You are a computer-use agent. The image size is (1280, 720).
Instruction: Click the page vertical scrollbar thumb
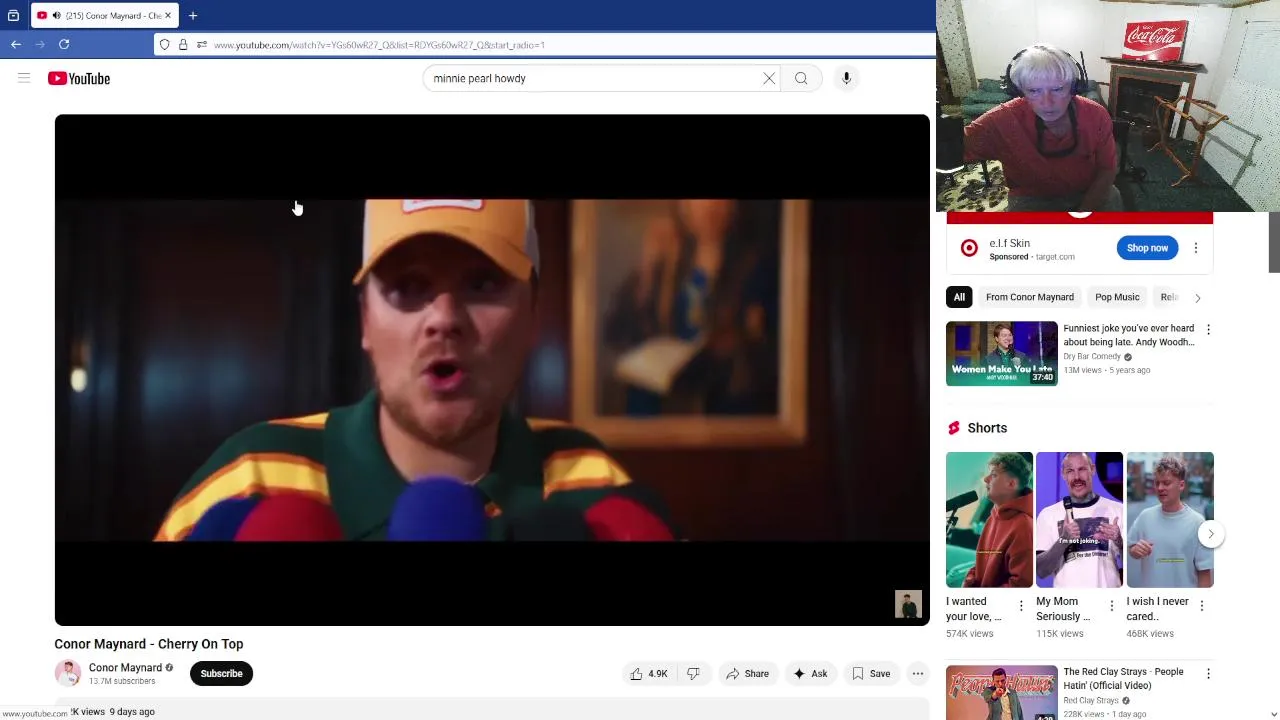pos(1274,242)
